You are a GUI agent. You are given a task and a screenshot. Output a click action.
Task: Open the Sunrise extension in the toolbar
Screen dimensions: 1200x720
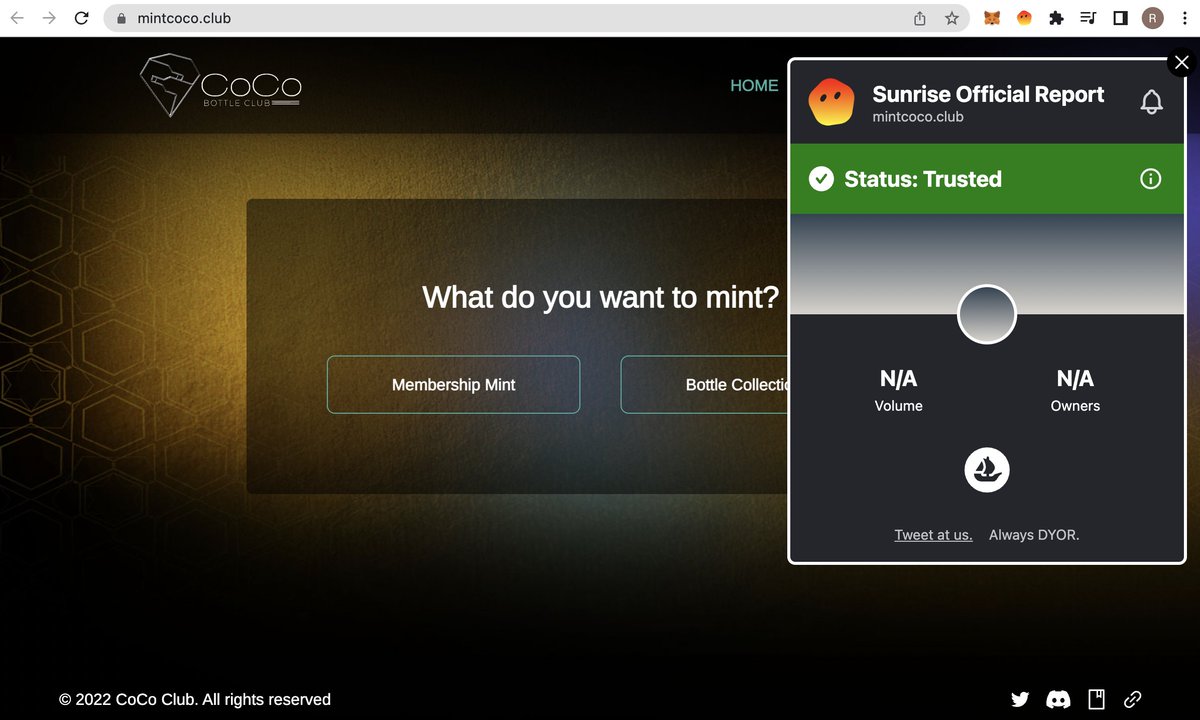click(1024, 18)
